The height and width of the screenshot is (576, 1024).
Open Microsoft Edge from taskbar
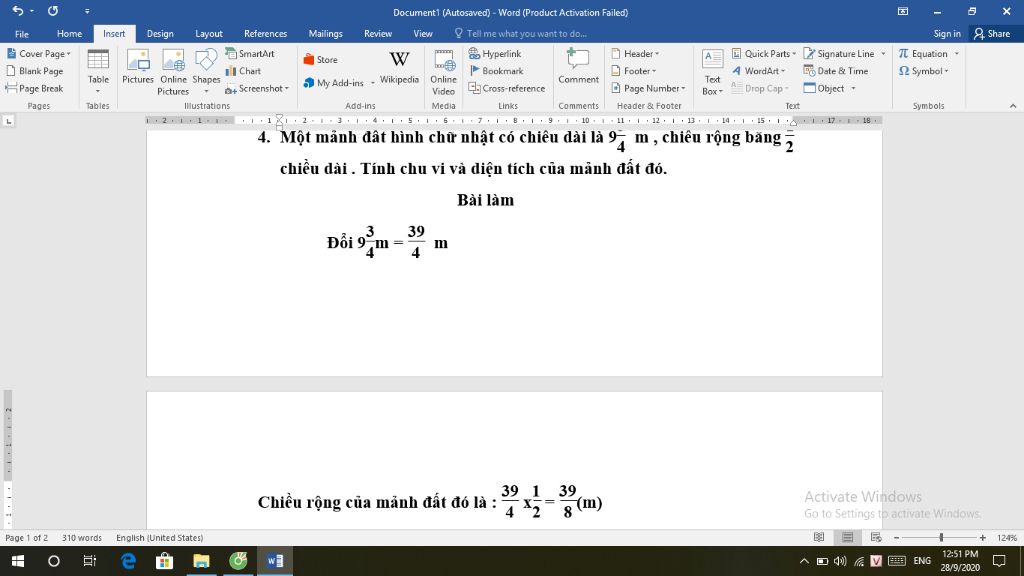128,561
